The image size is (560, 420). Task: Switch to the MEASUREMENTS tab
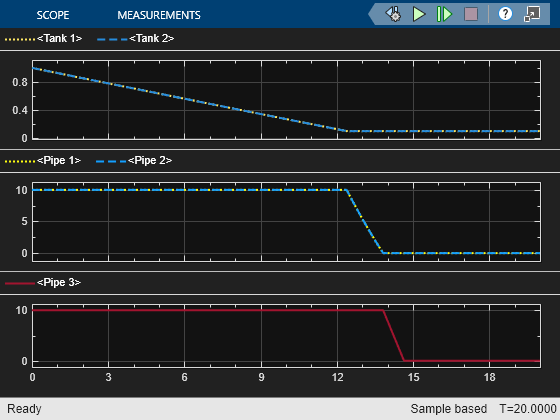pyautogui.click(x=159, y=15)
